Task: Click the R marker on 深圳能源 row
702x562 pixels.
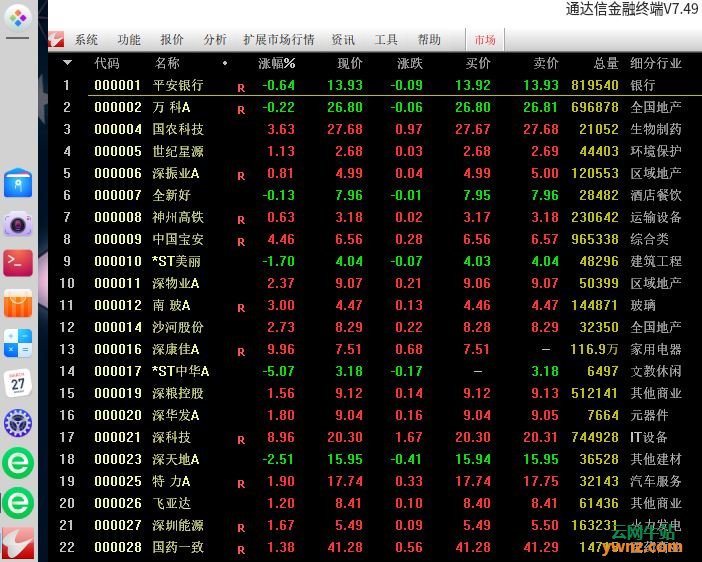Action: coord(241,528)
